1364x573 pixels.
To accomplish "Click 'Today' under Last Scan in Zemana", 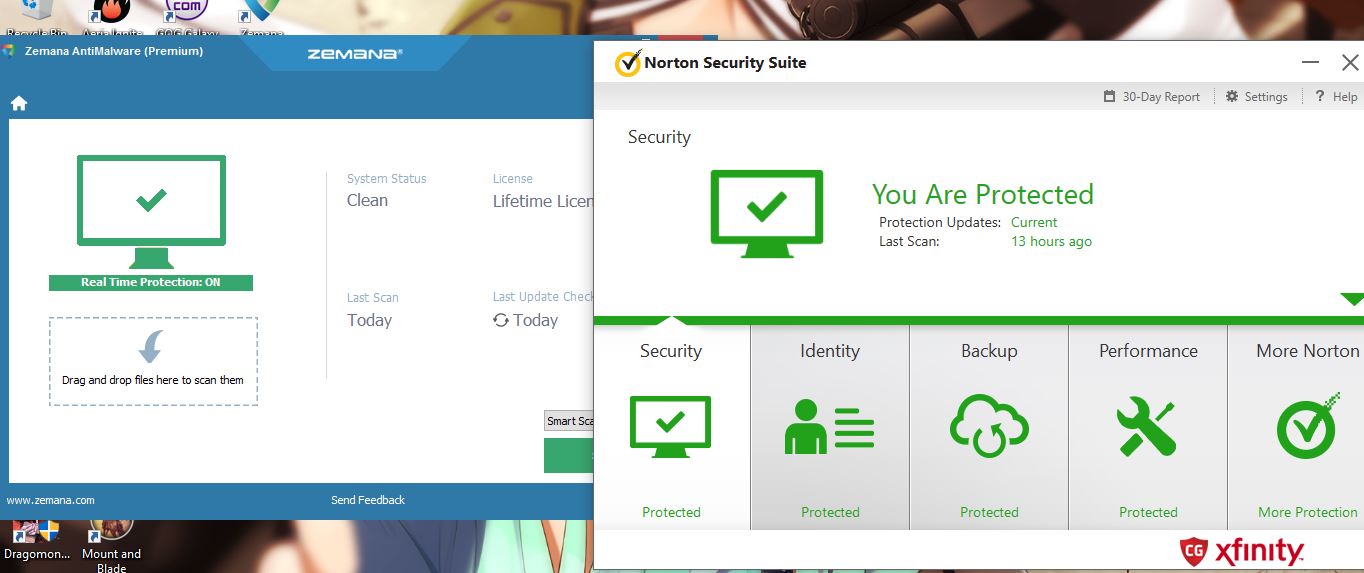I will (369, 320).
